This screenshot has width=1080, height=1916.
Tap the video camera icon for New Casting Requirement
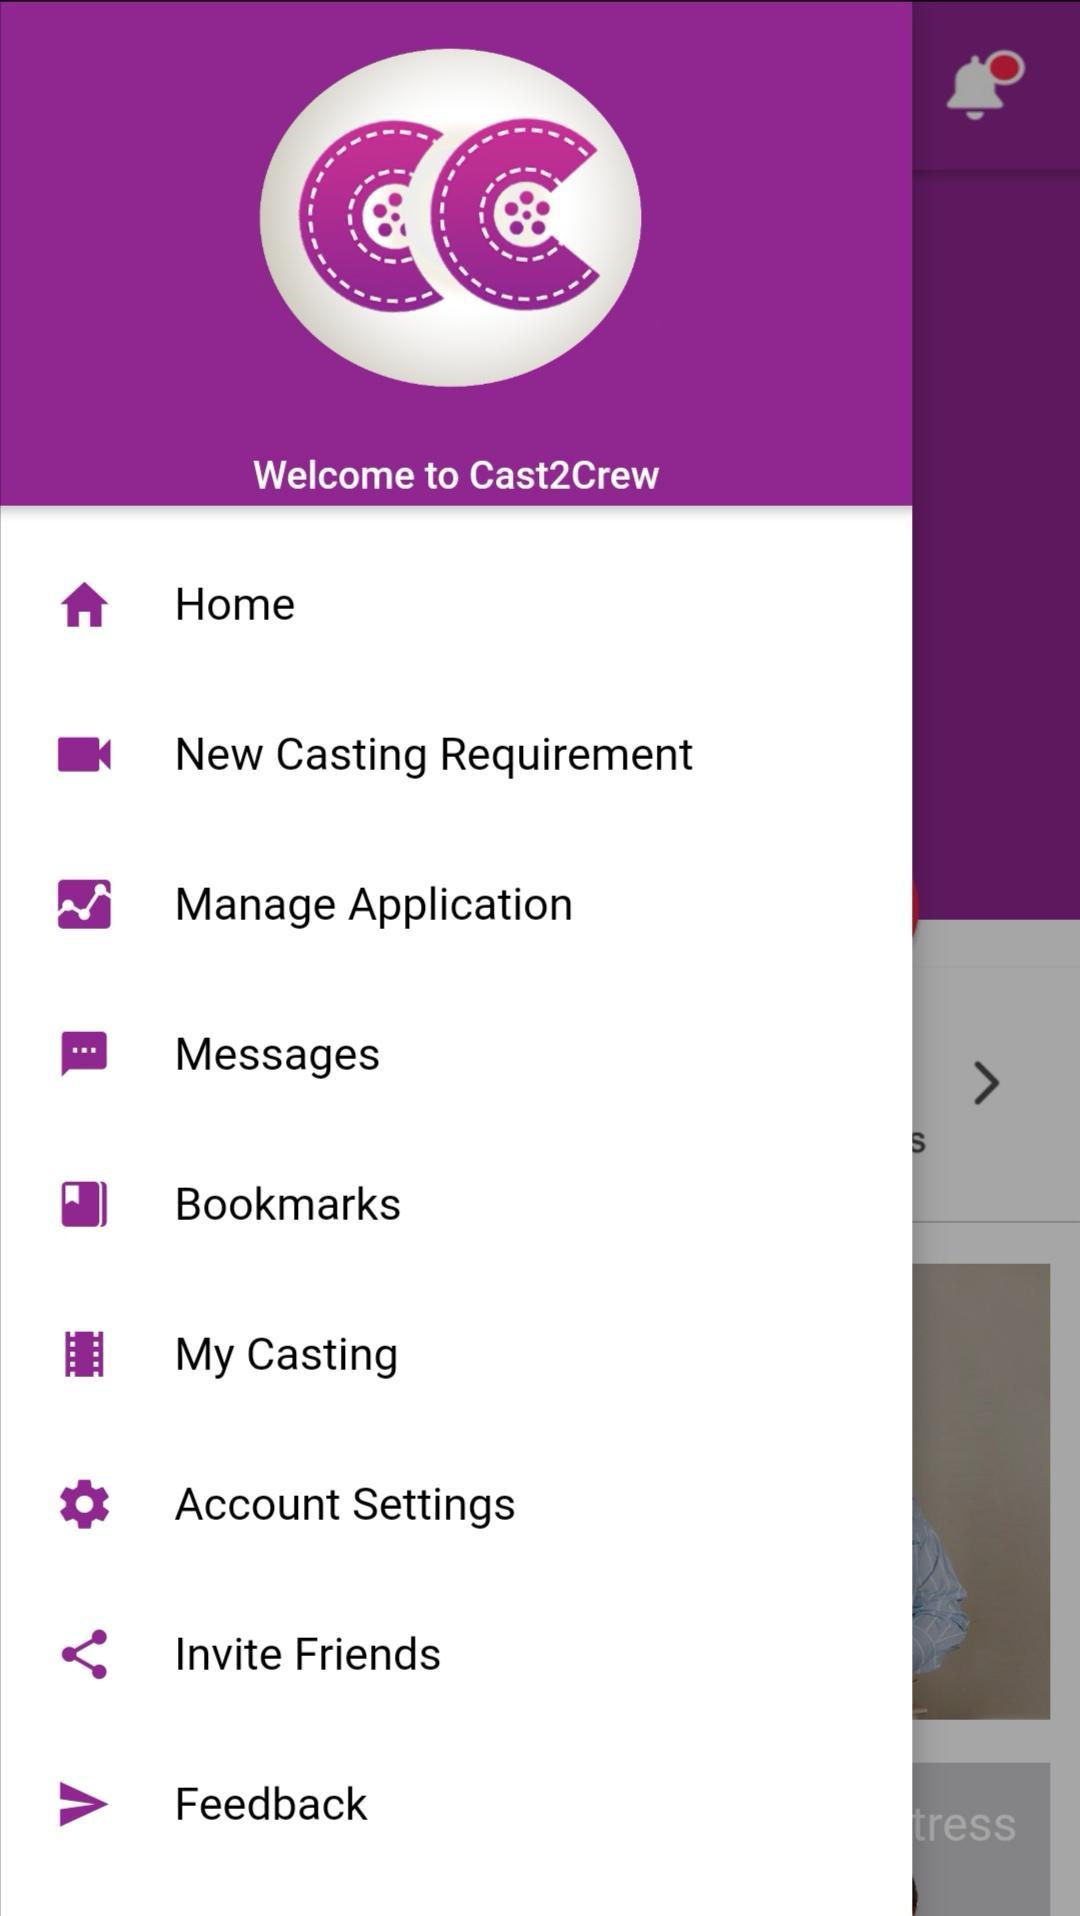(84, 755)
